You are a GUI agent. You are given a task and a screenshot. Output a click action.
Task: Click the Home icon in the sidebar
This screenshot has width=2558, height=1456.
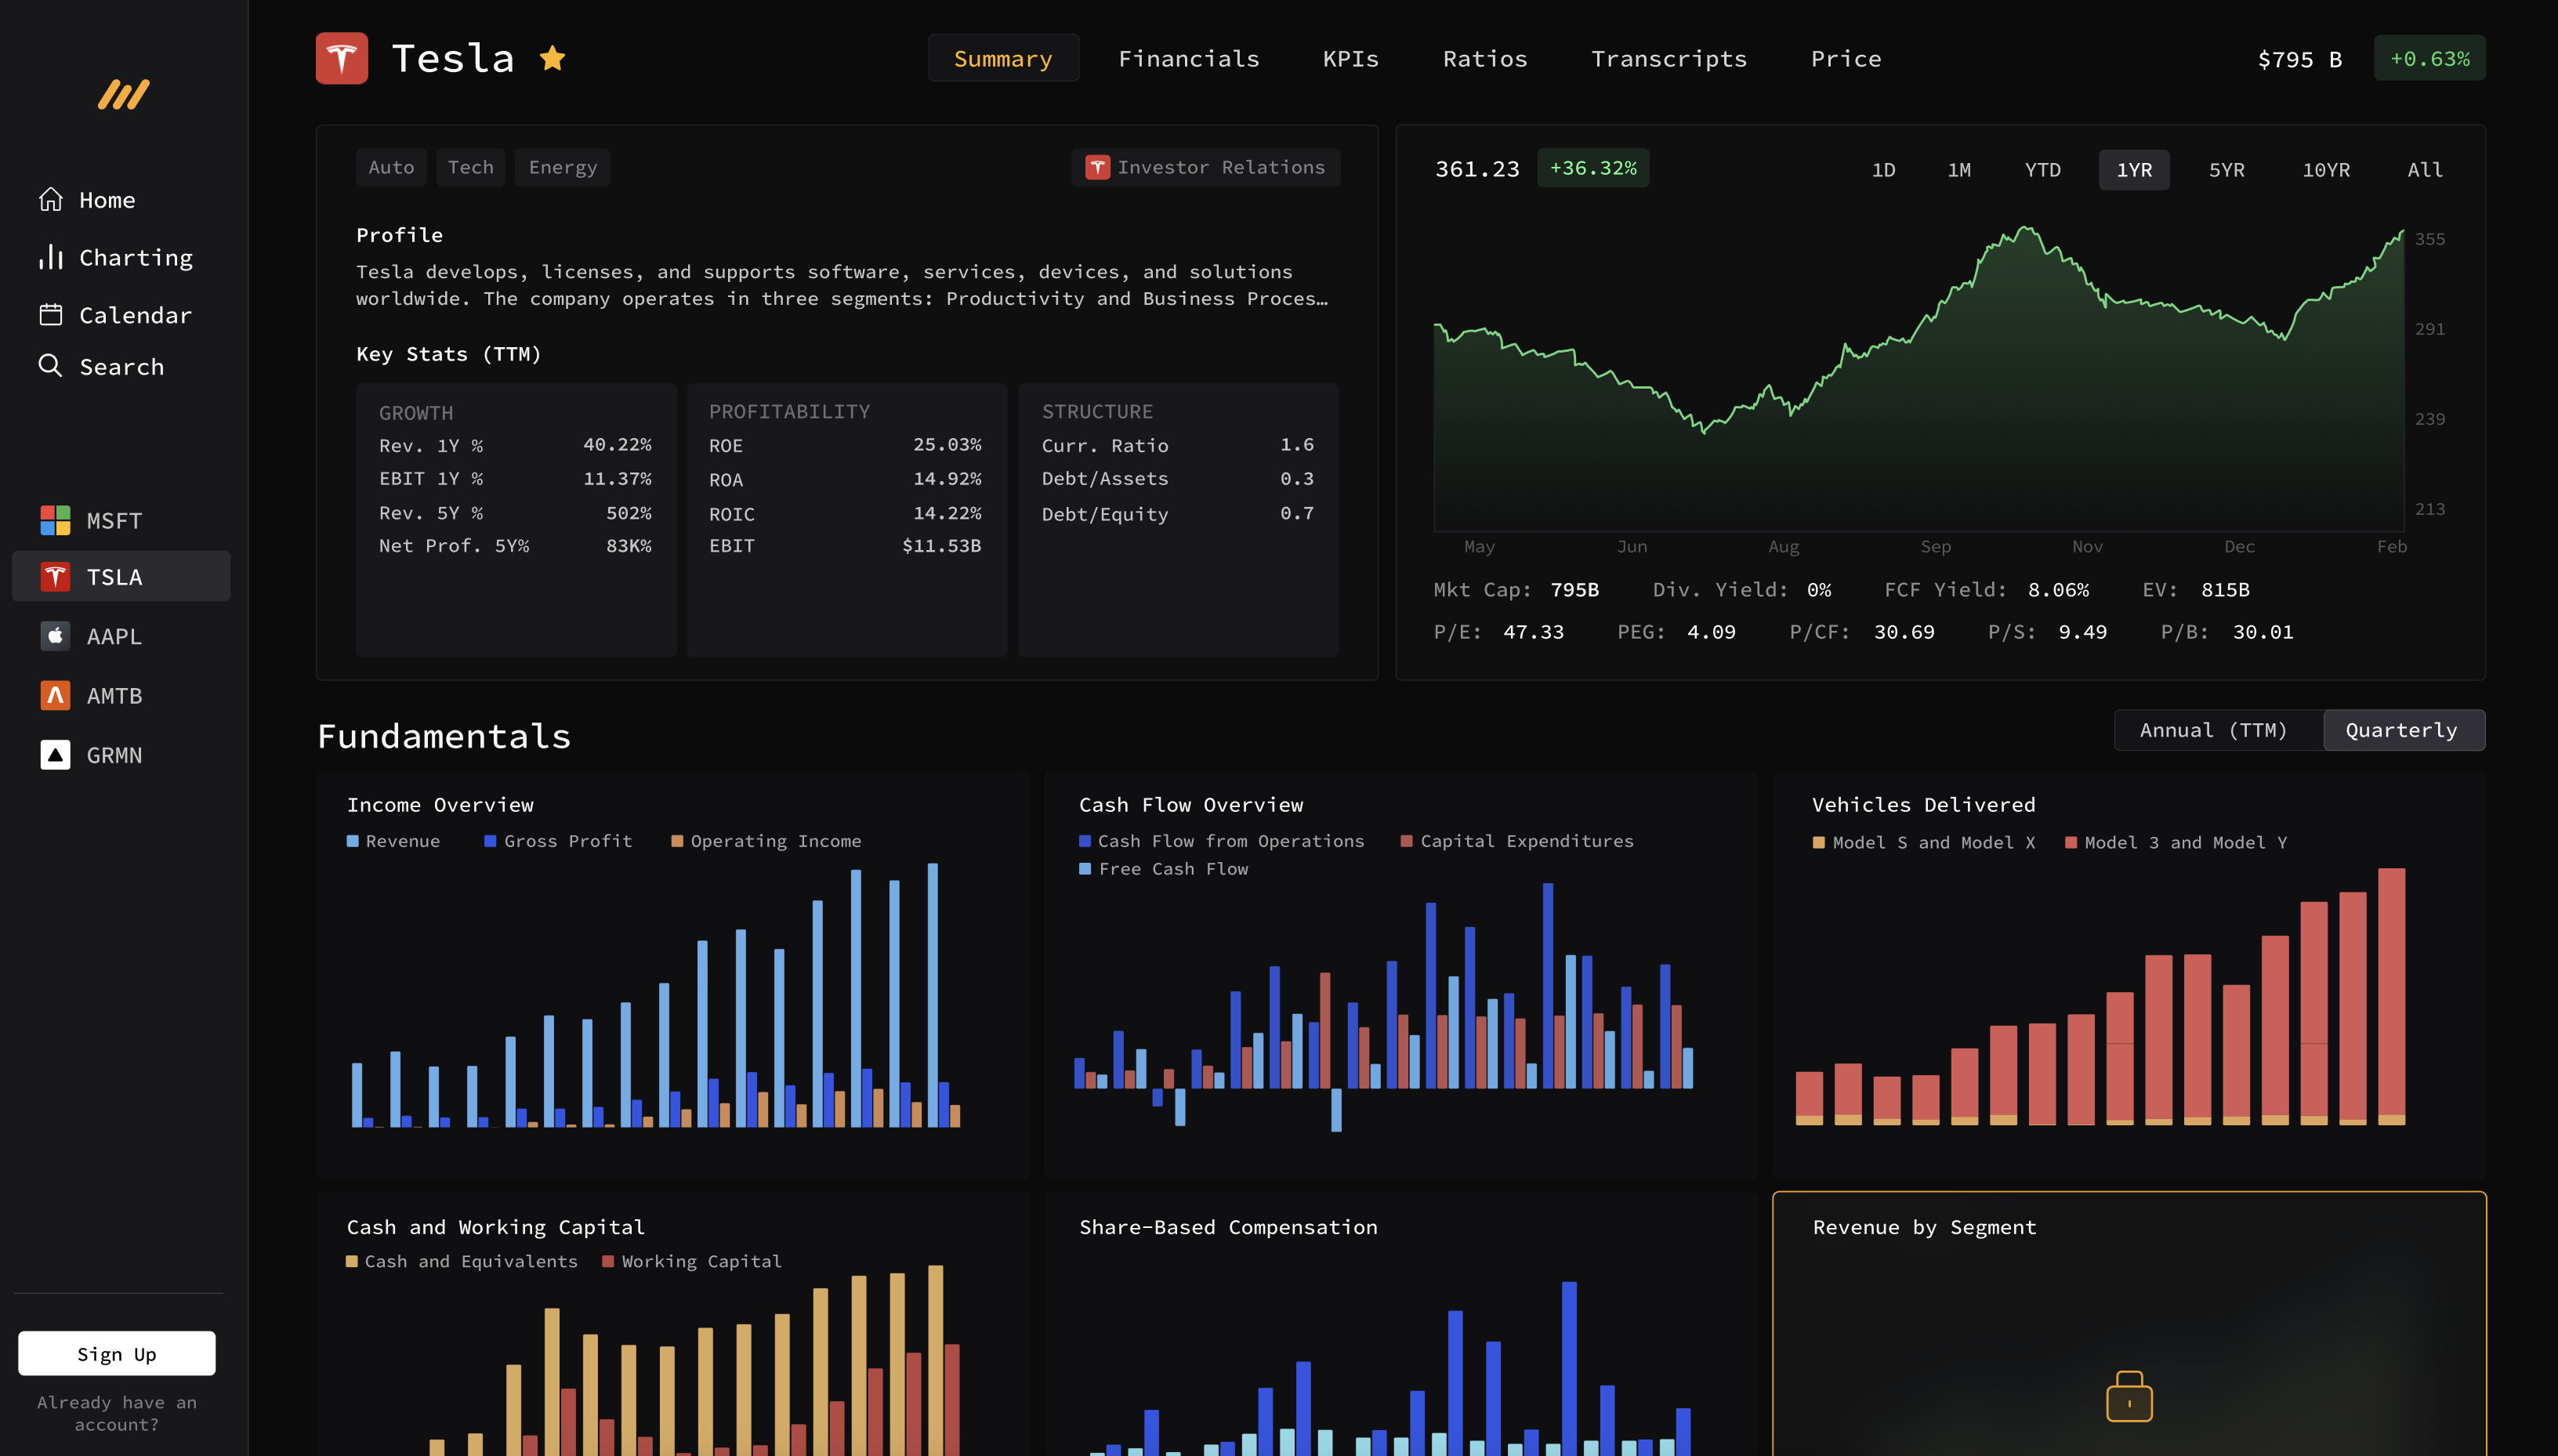(x=52, y=199)
